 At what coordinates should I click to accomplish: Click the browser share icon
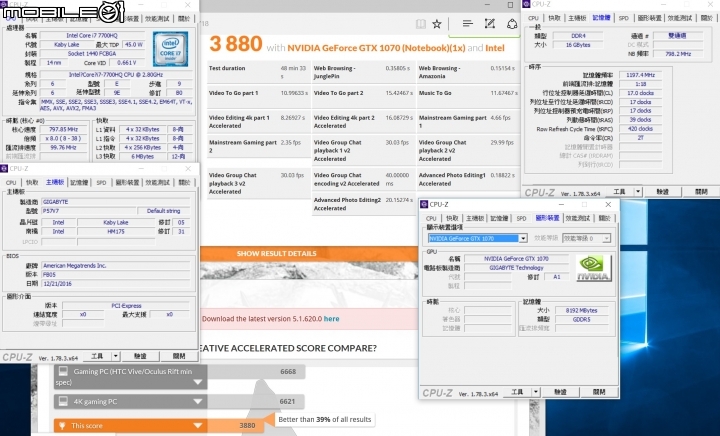(x=512, y=23)
